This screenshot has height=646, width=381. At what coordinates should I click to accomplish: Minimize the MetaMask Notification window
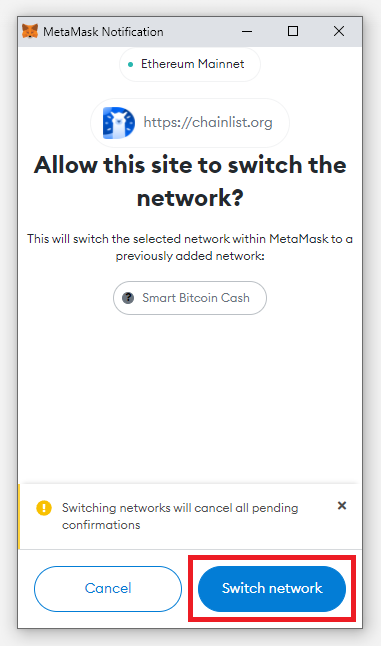point(247,31)
